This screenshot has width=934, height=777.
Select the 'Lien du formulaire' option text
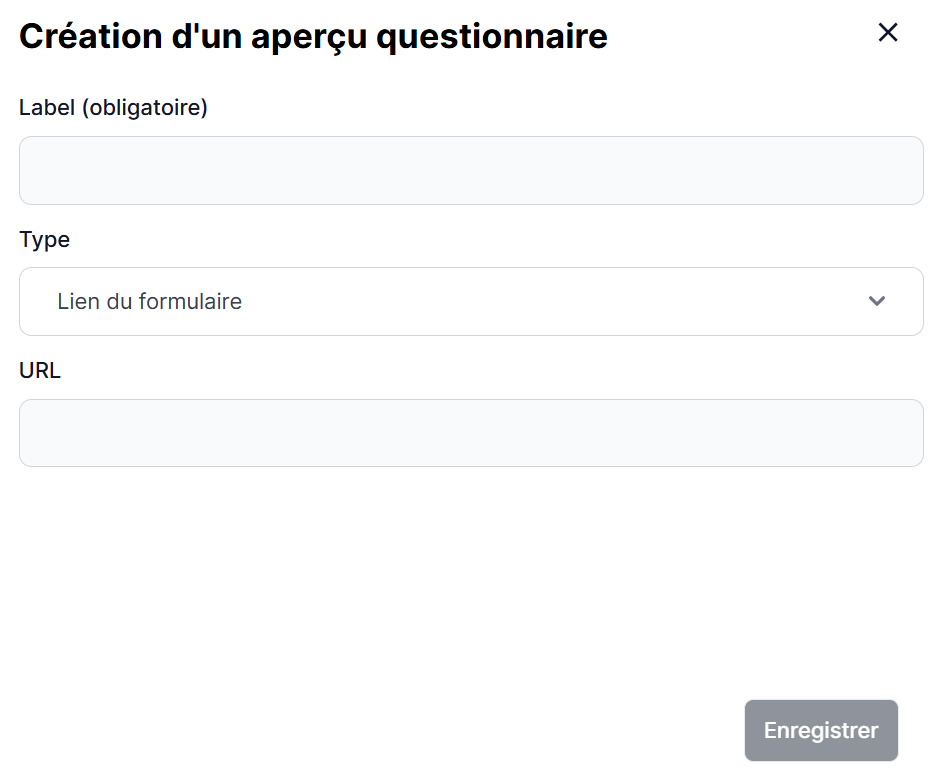click(x=150, y=301)
